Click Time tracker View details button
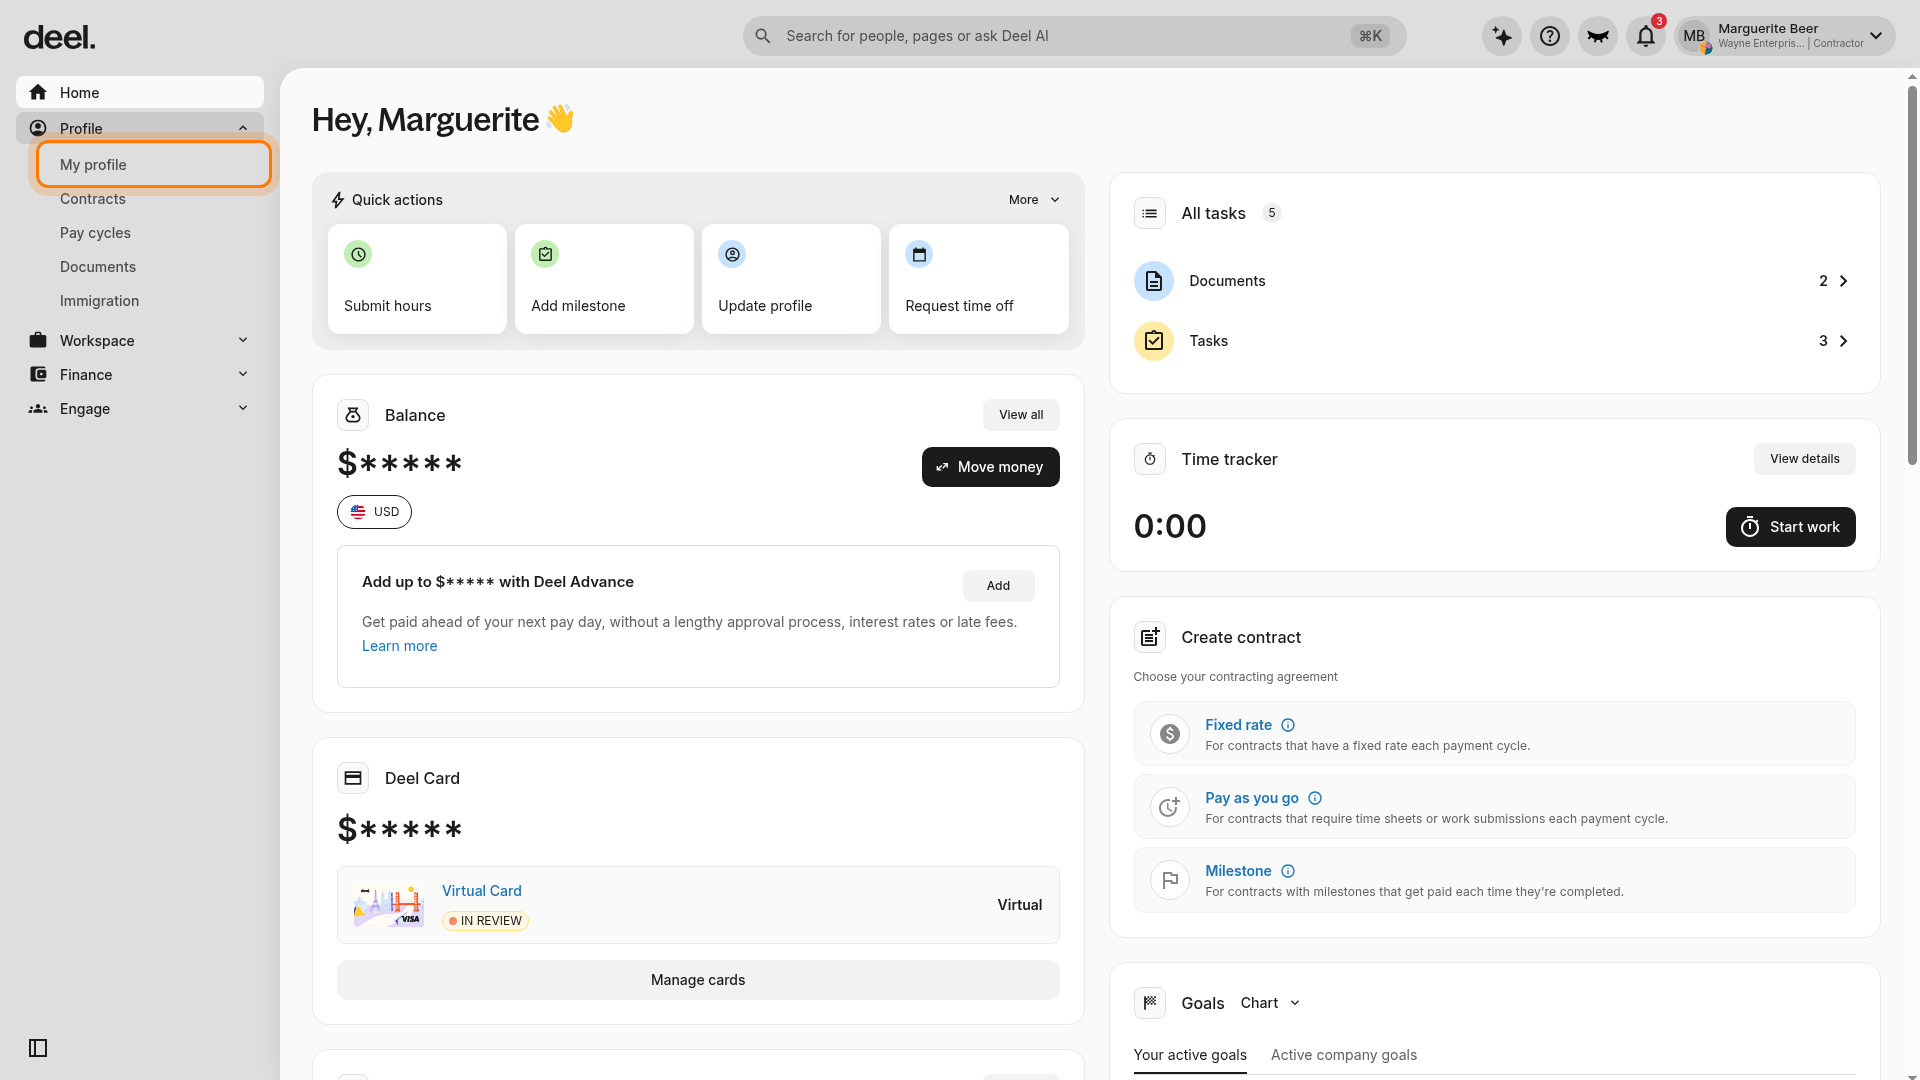Screen dimensions: 1920x1080 point(1804,459)
